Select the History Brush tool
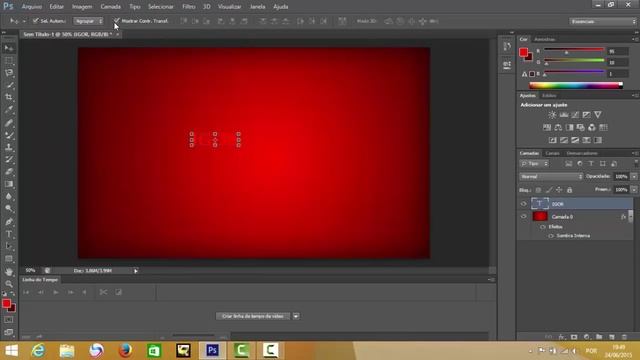640x360 pixels. pyautogui.click(x=9, y=159)
